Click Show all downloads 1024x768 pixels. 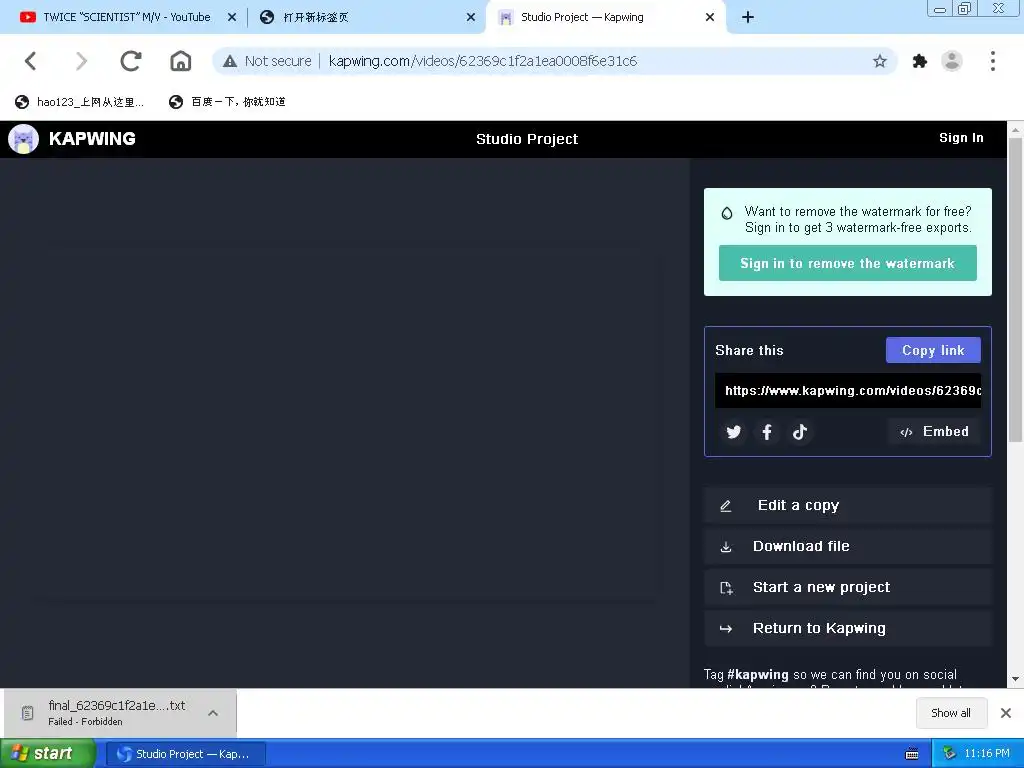pos(950,713)
